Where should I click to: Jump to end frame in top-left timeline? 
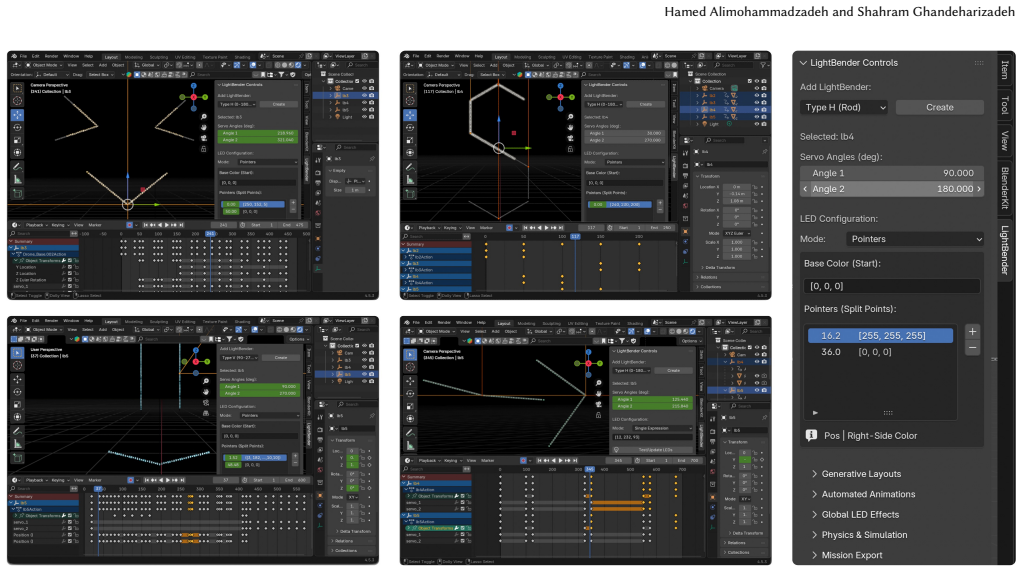click(181, 225)
